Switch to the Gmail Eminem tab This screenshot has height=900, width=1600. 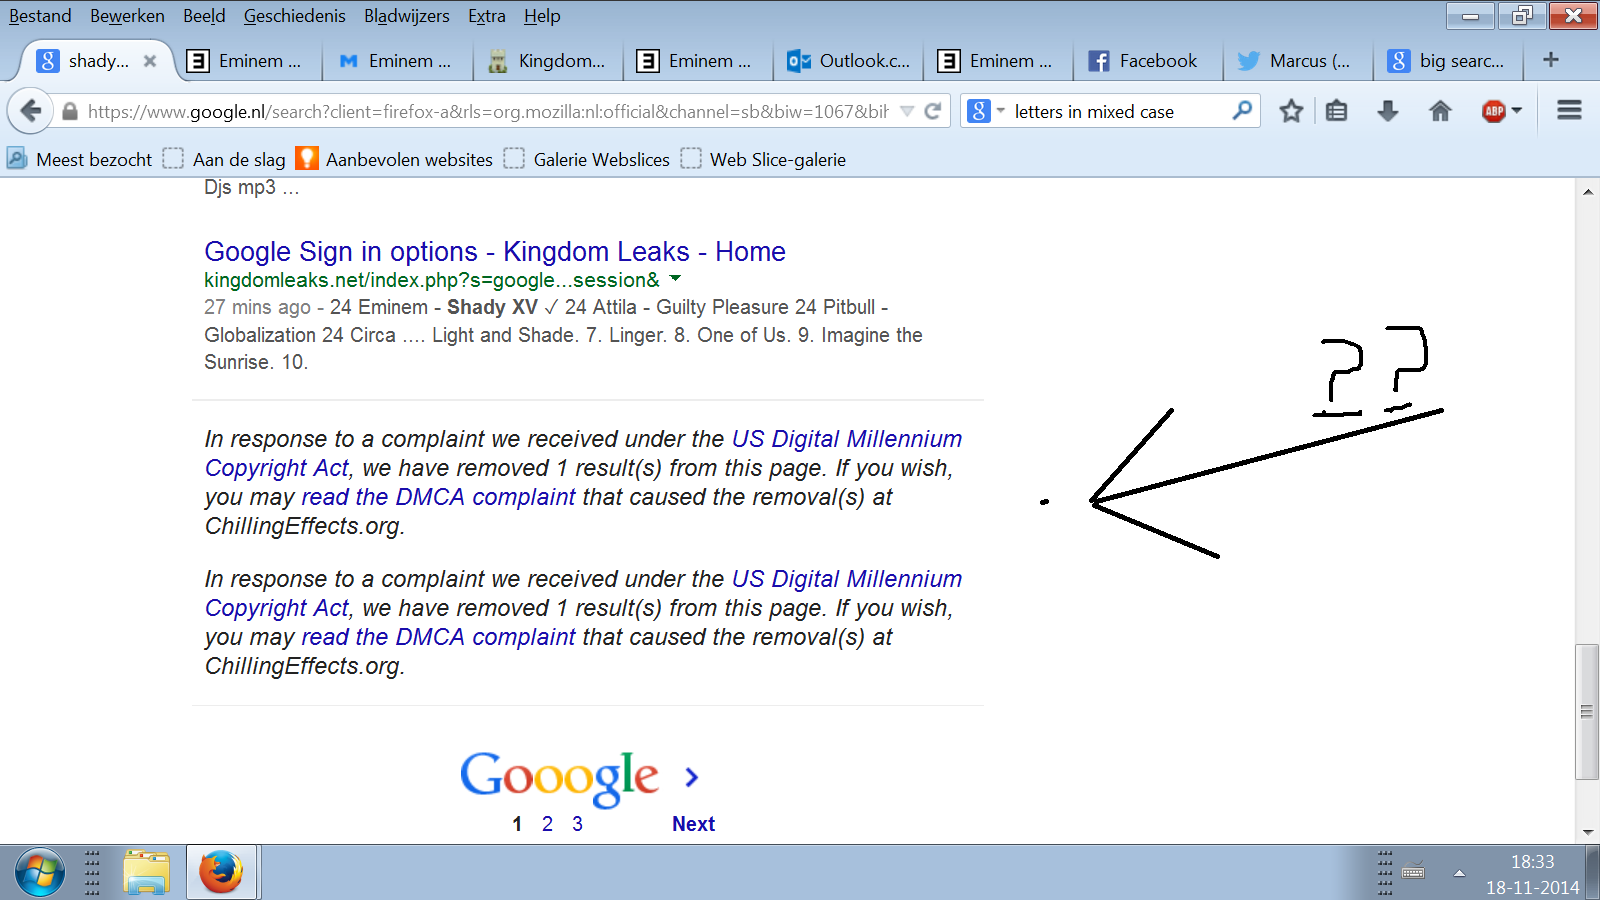pyautogui.click(x=397, y=61)
